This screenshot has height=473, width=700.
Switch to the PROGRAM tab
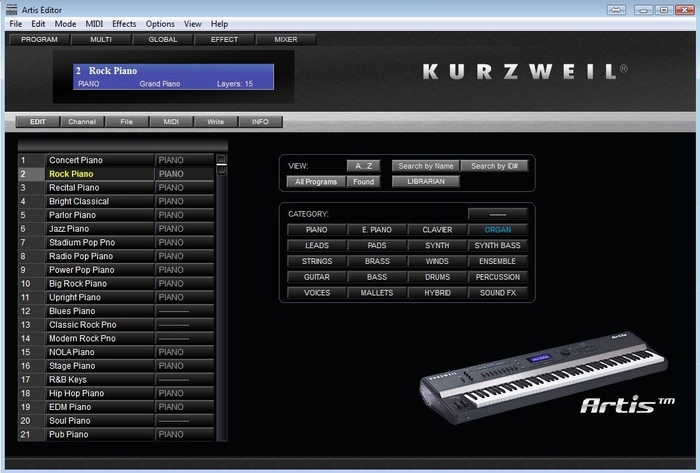click(39, 39)
